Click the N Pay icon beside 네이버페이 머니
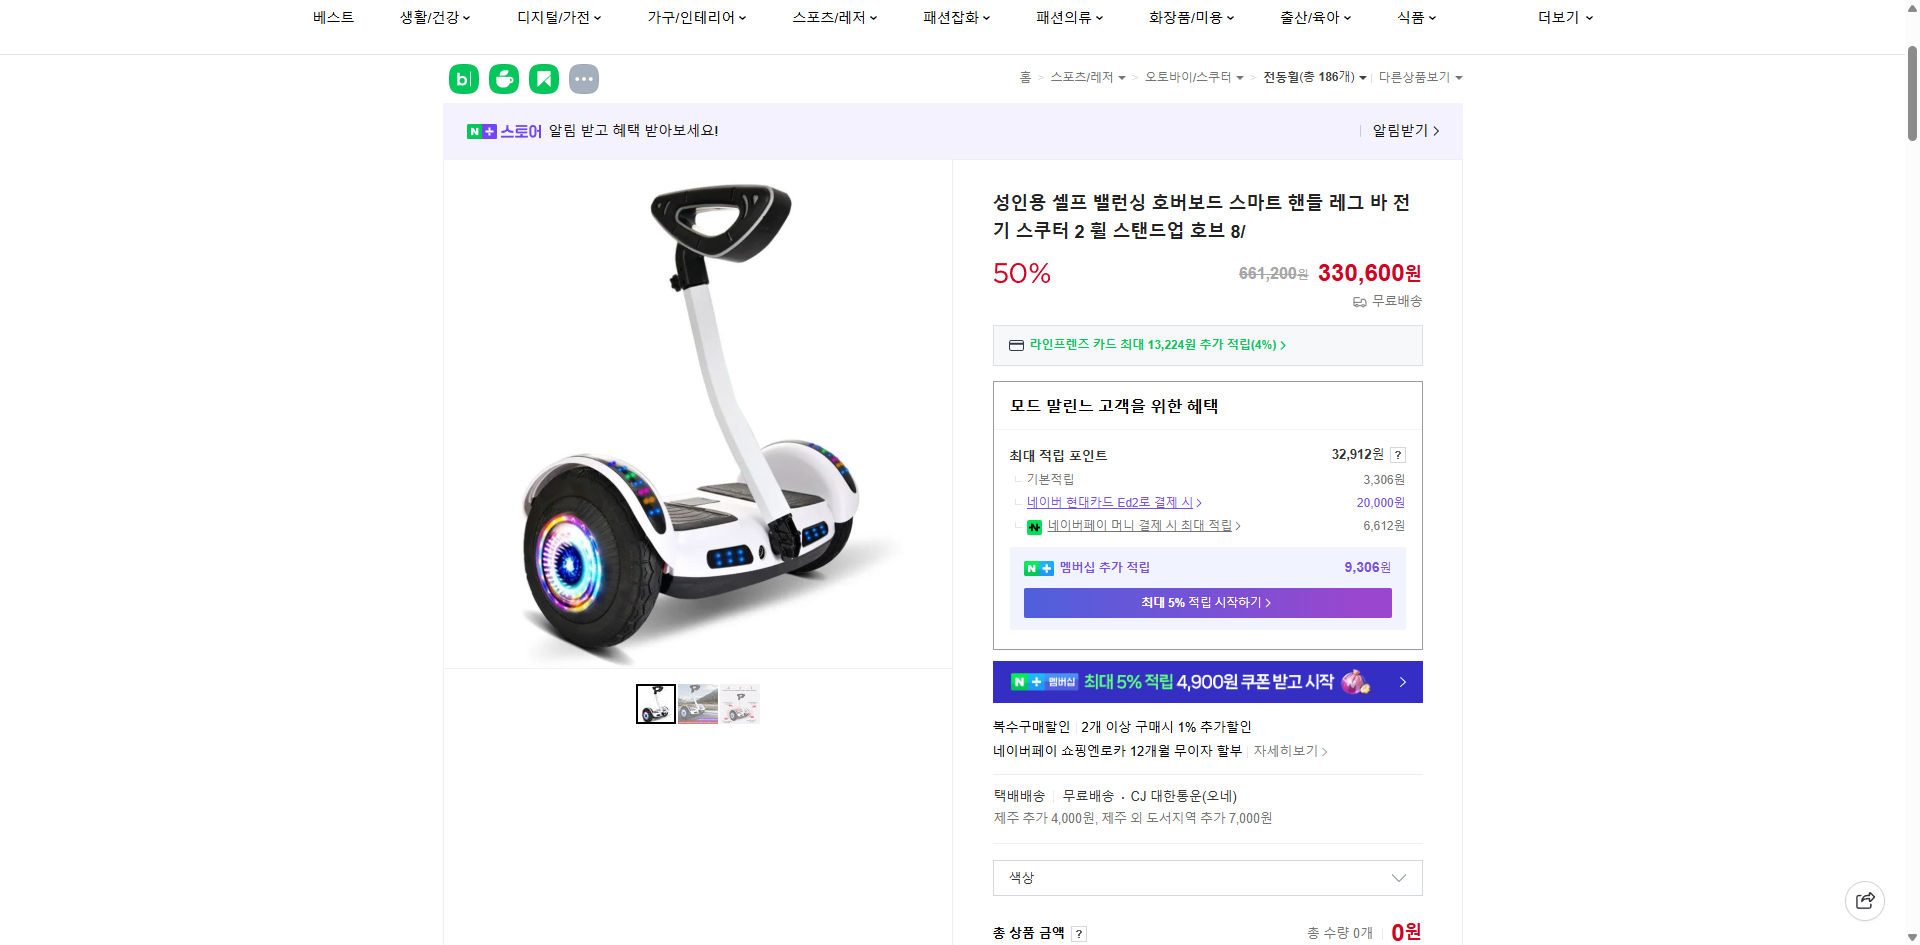This screenshot has height=945, width=1920. coord(1034,527)
